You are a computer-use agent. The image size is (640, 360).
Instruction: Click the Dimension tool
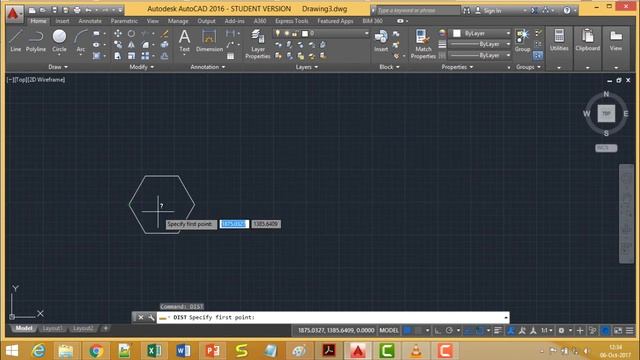209,41
